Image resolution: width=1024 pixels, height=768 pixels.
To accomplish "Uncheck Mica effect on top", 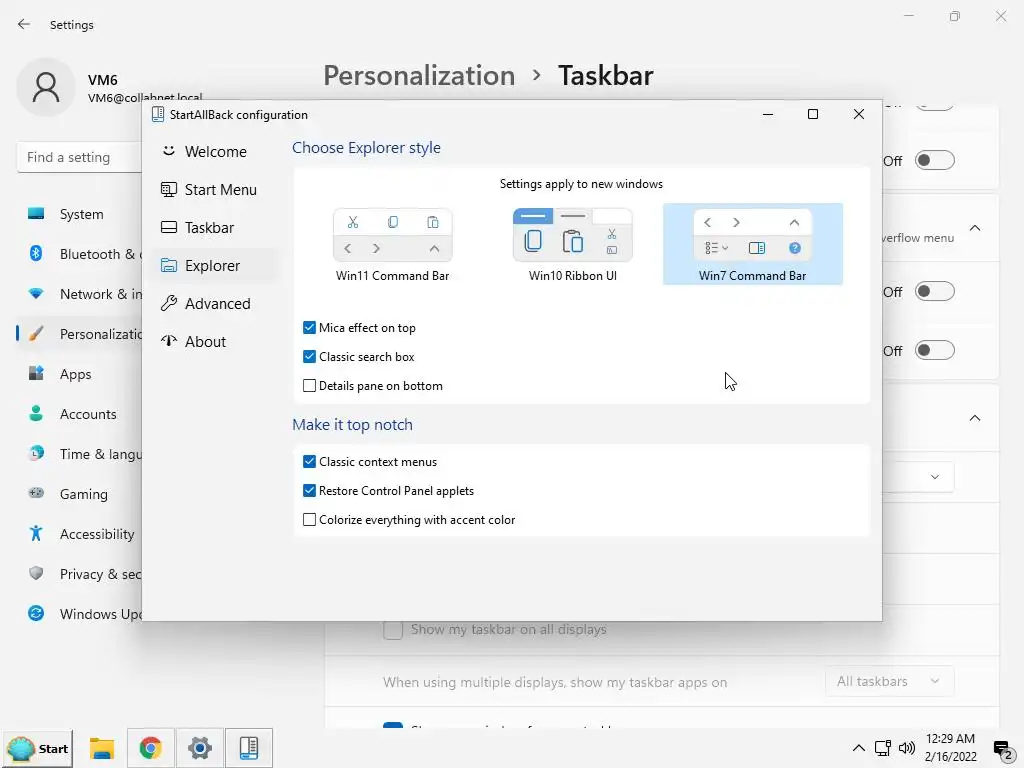I will point(310,328).
